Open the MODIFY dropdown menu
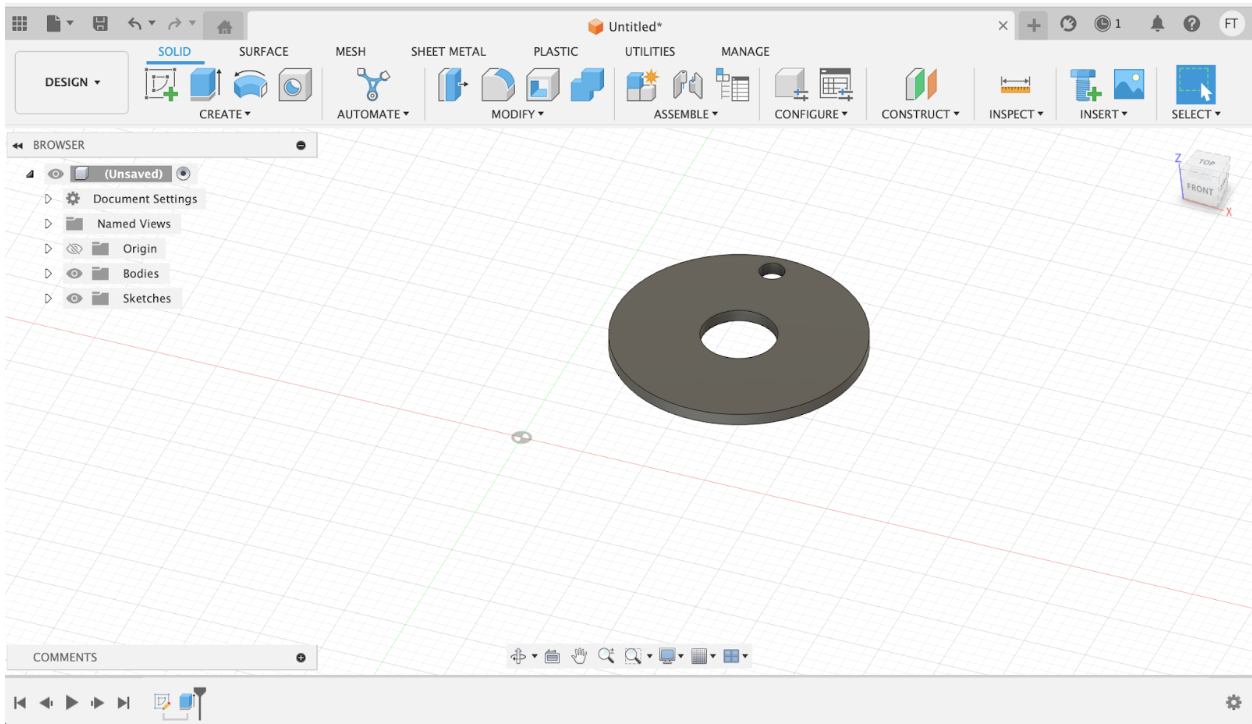 tap(517, 114)
